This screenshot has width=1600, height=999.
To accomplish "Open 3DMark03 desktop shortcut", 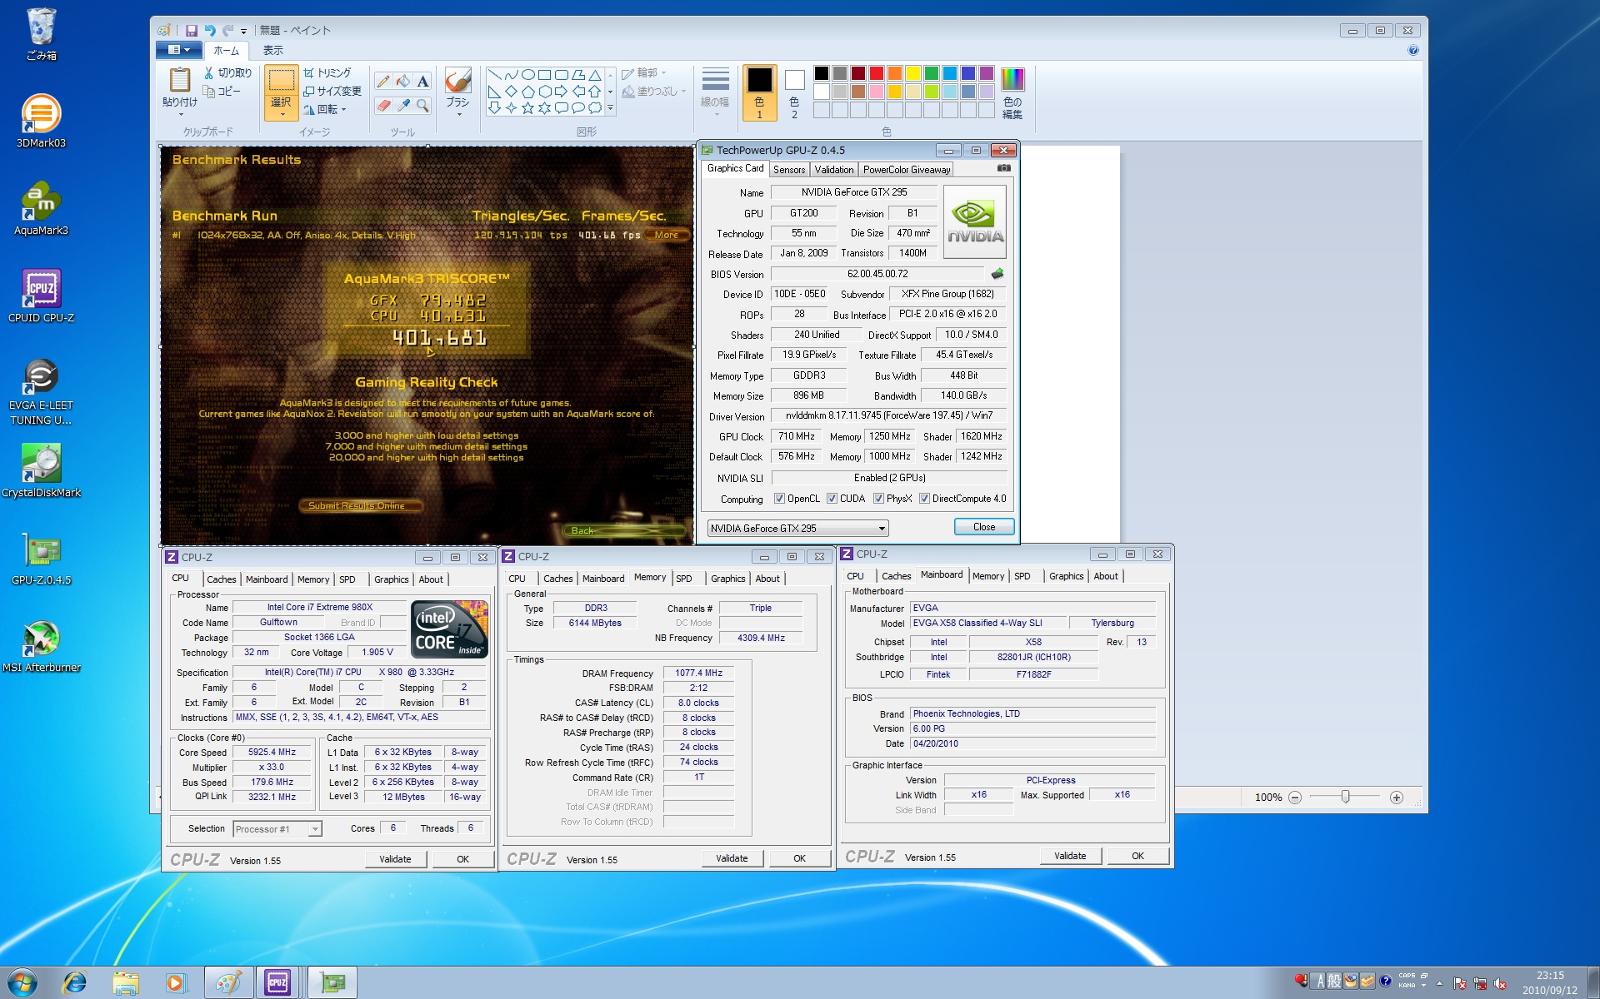I will (x=41, y=121).
